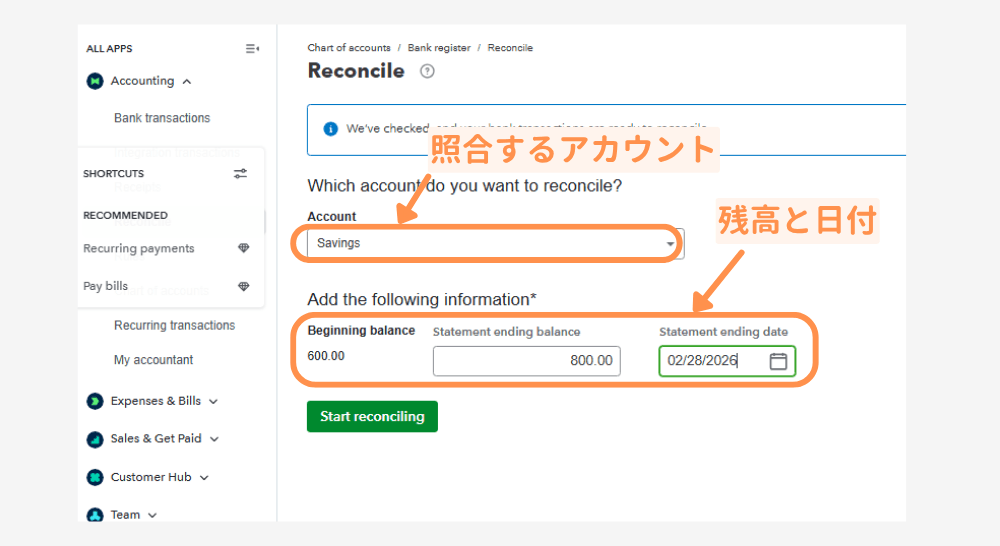Click the Sales & Get Paid icon

(x=95, y=439)
